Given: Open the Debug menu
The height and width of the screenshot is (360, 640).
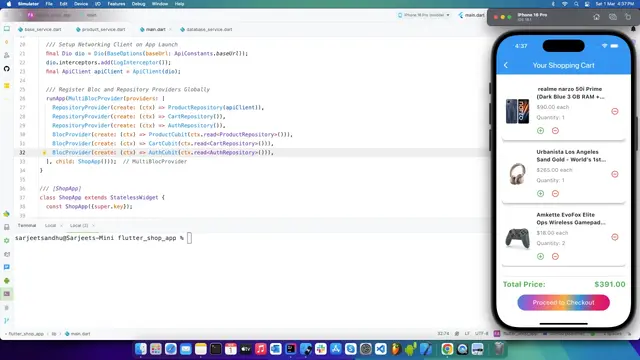Looking at the screenshot, I should [x=138, y=4].
